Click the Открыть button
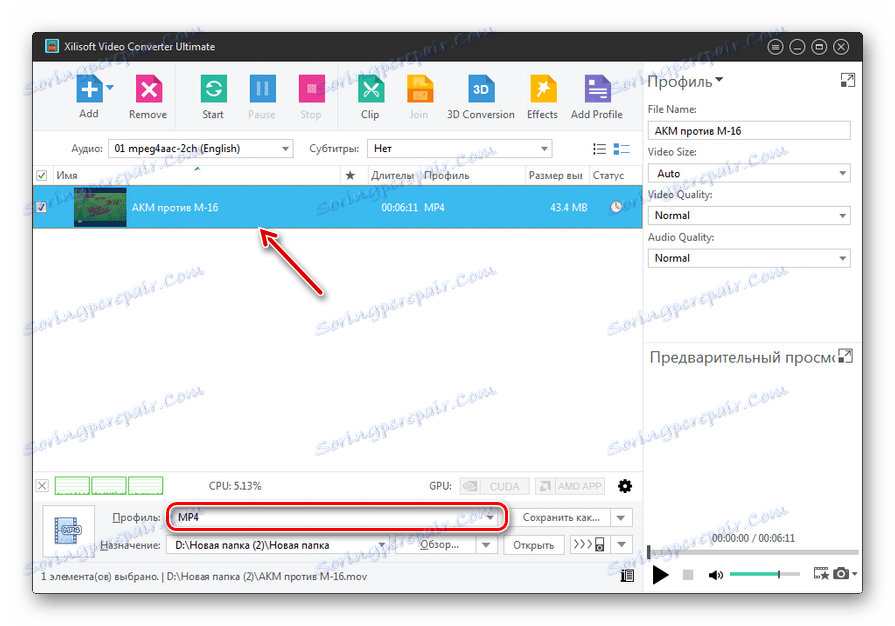The height and width of the screenshot is (626, 895). [534, 546]
